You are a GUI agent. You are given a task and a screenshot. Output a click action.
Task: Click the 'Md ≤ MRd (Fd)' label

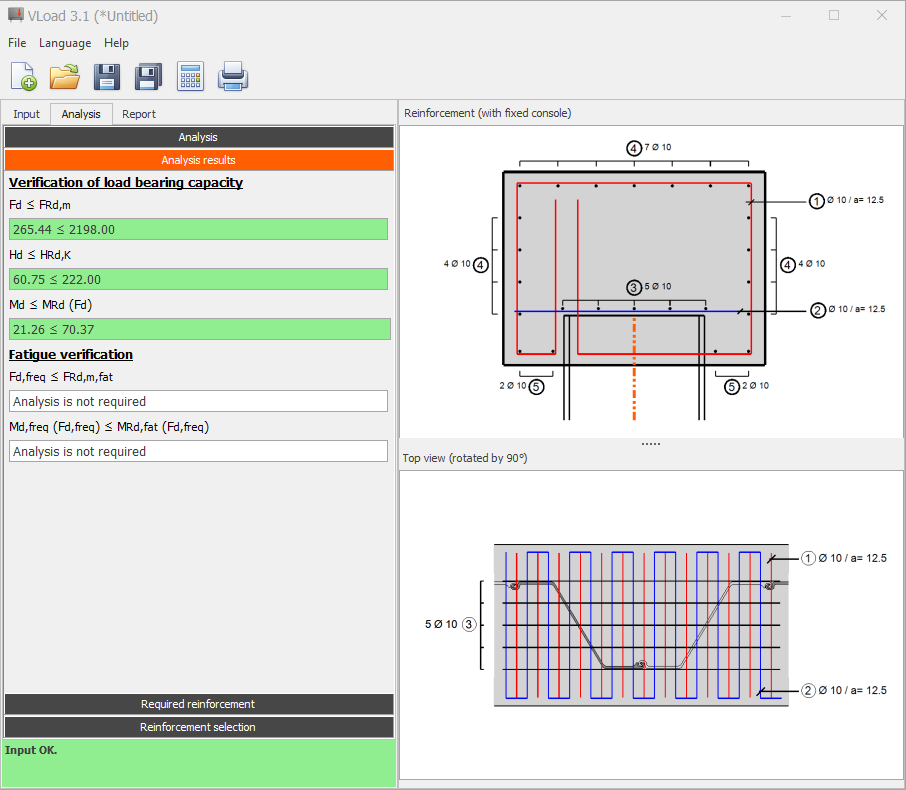[51, 305]
